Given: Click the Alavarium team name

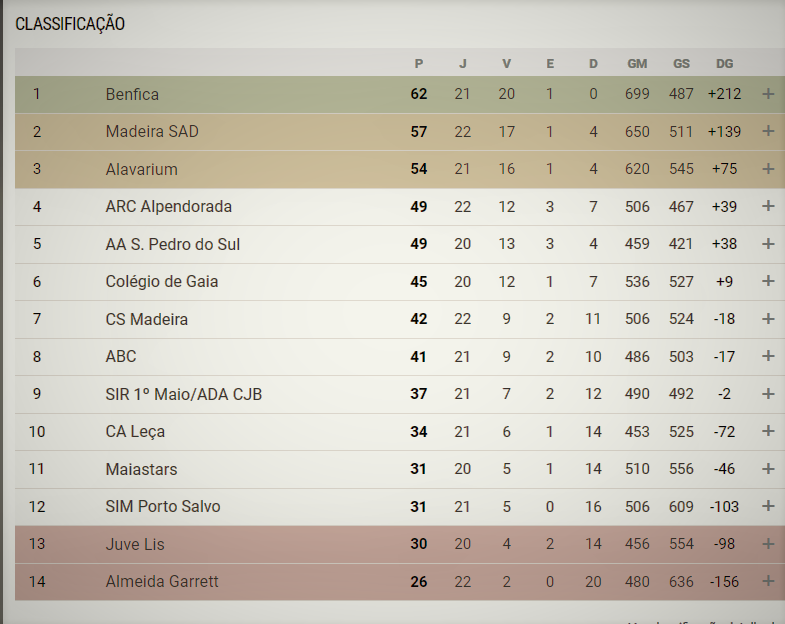Looking at the screenshot, I should point(135,169).
